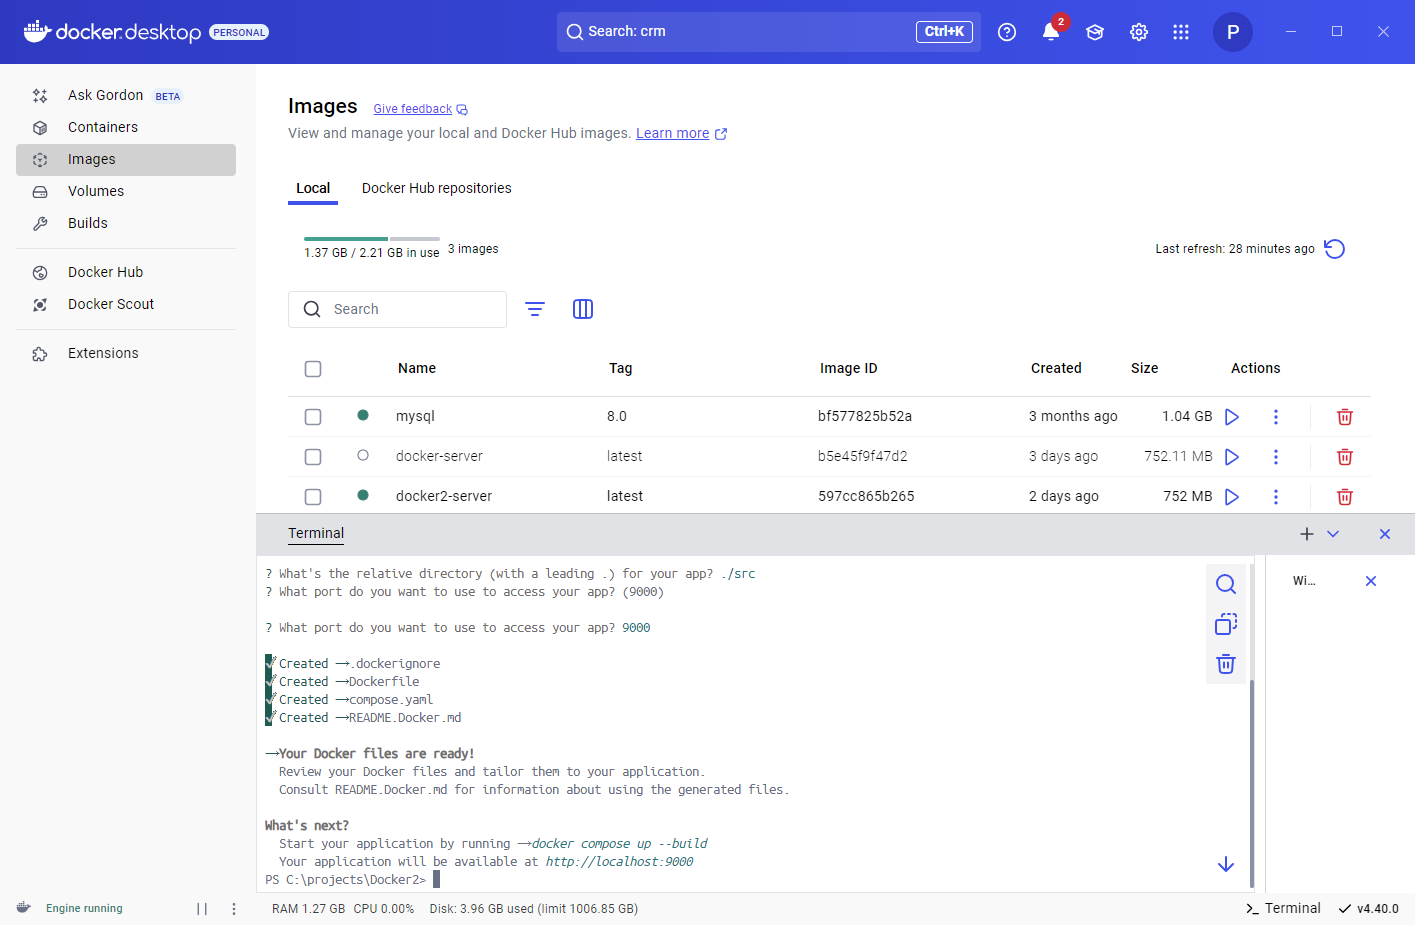Close the Wi... terminal session
This screenshot has width=1415, height=925.
(x=1371, y=581)
